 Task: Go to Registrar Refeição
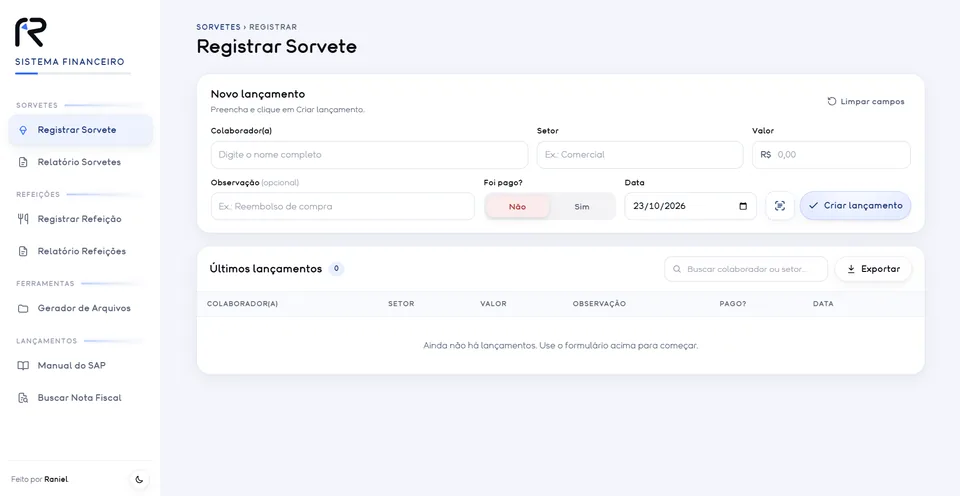click(80, 219)
